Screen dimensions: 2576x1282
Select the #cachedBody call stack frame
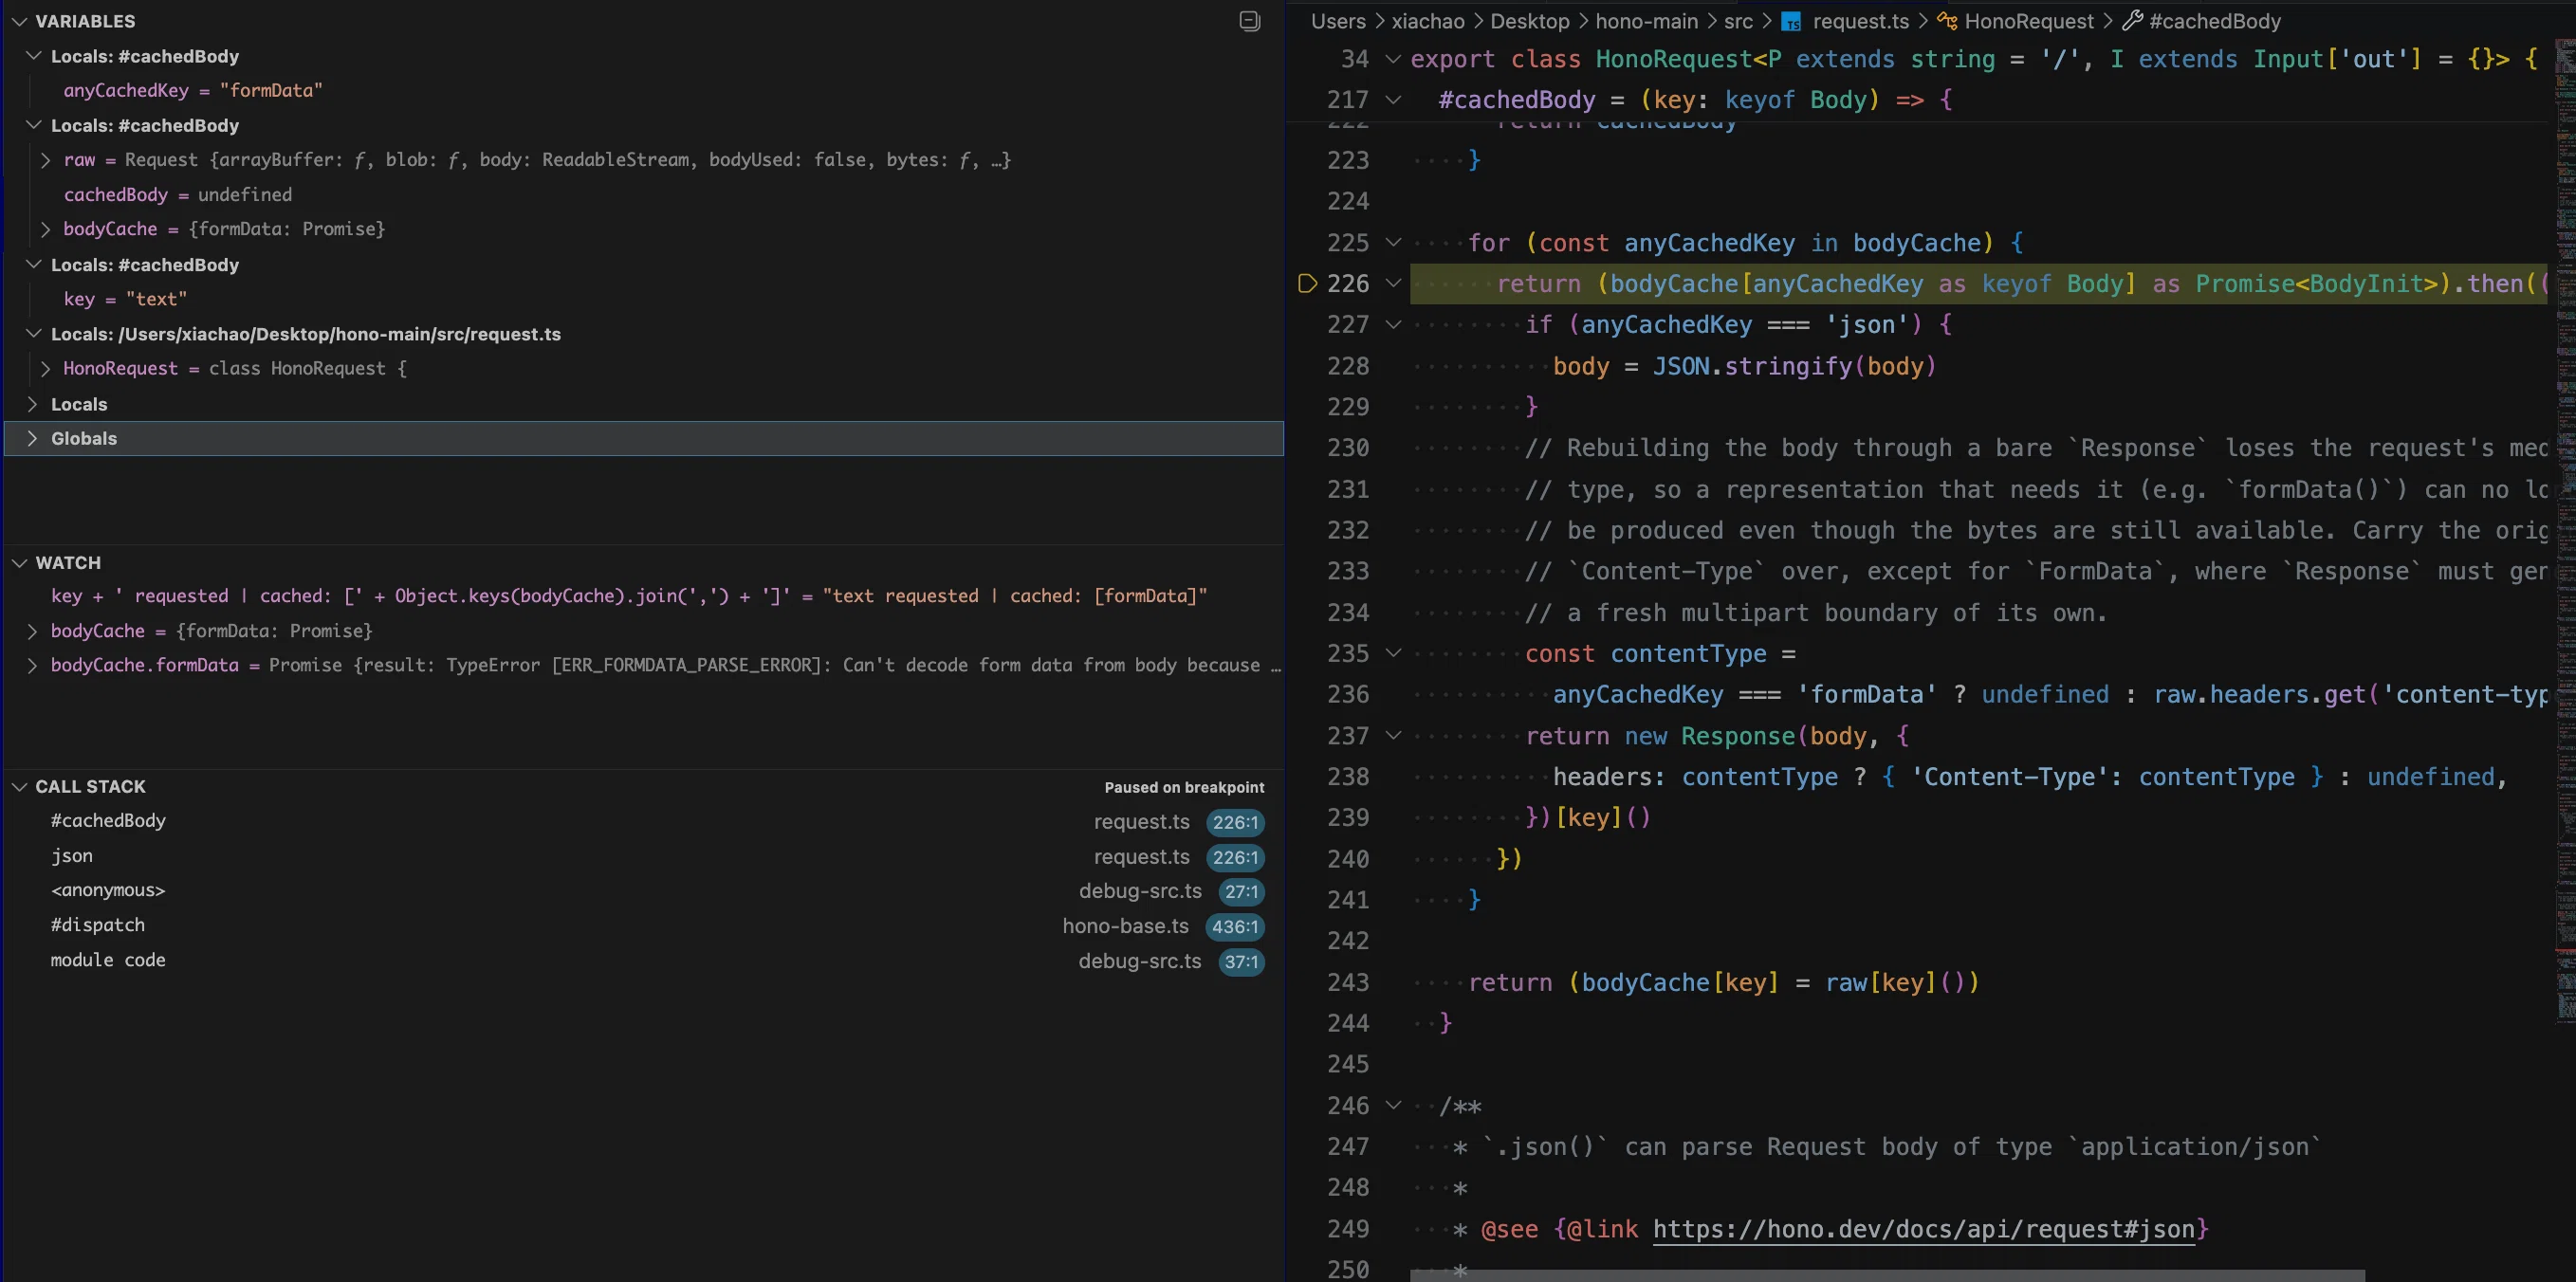coord(644,822)
